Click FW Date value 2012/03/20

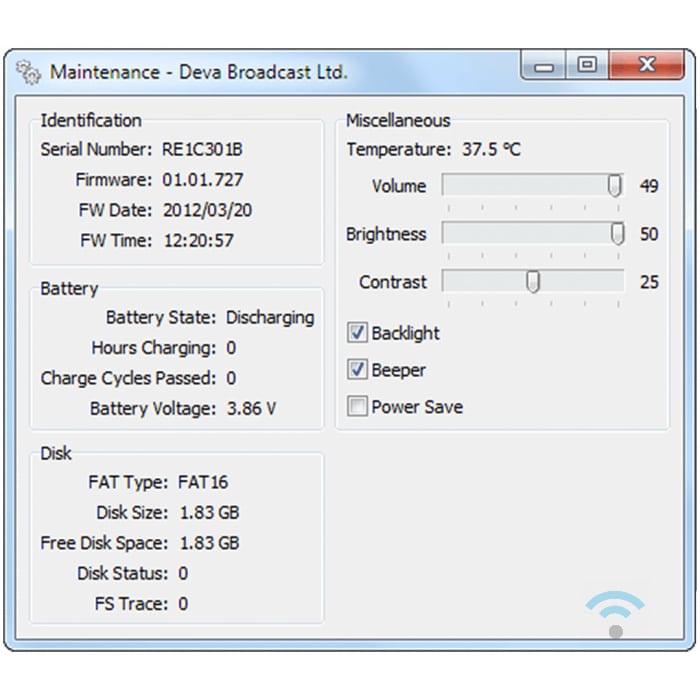208,210
